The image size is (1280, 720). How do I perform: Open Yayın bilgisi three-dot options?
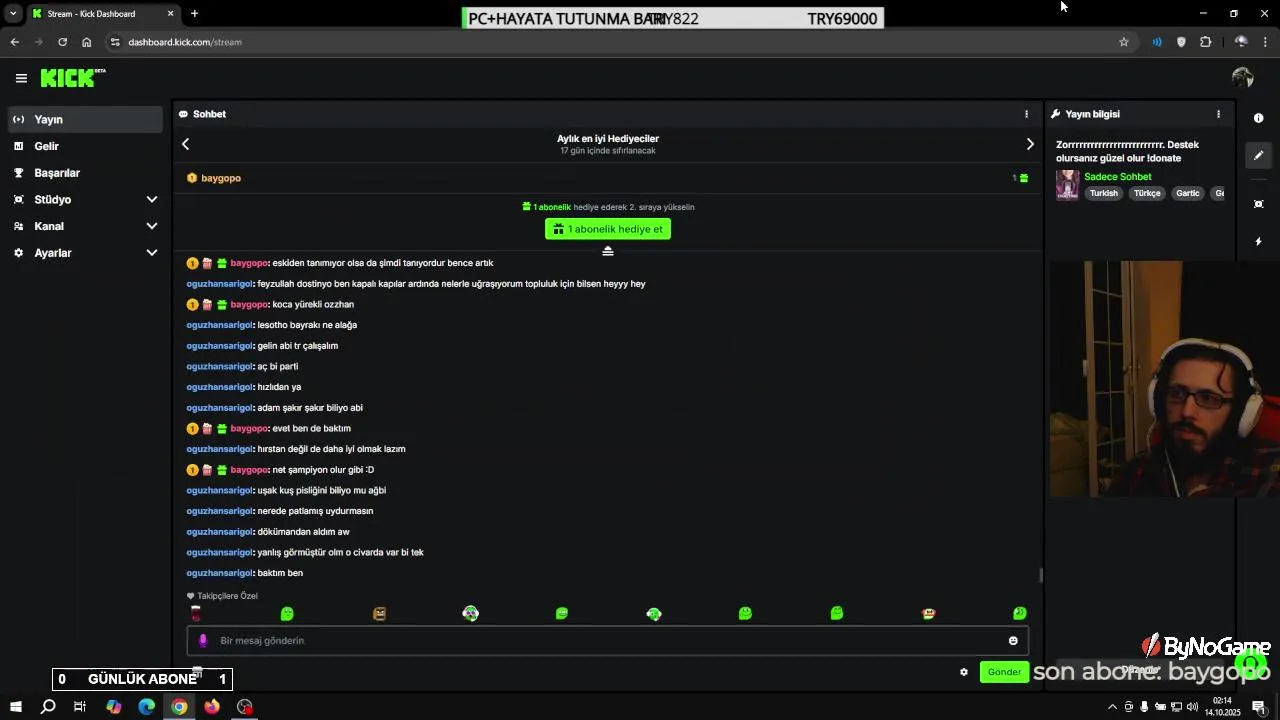click(1218, 114)
